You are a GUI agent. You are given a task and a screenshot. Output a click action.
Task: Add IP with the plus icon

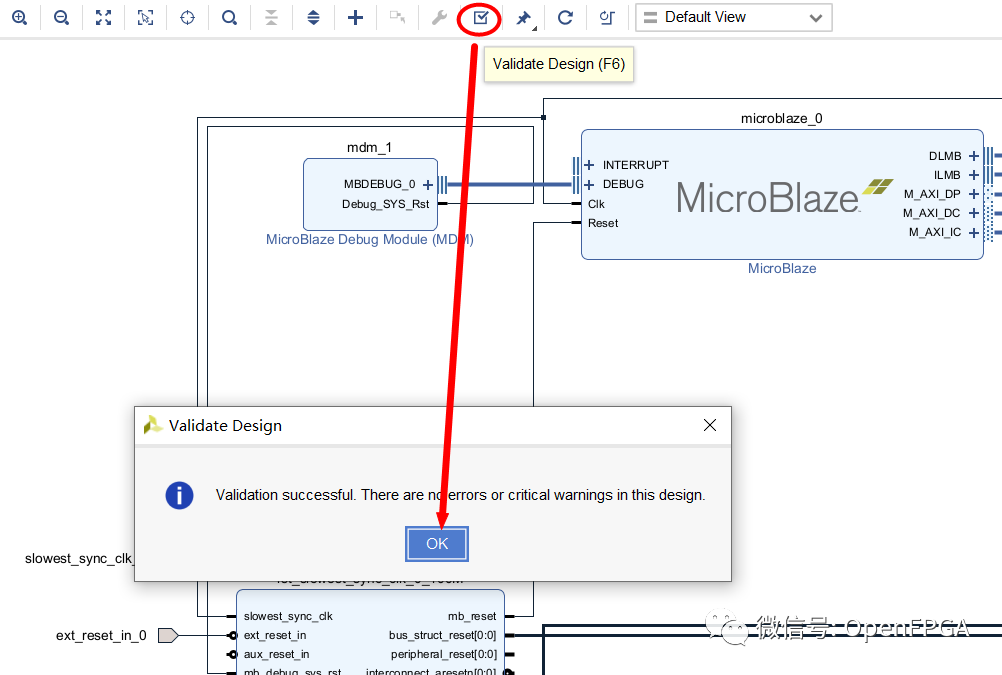pyautogui.click(x=355, y=17)
